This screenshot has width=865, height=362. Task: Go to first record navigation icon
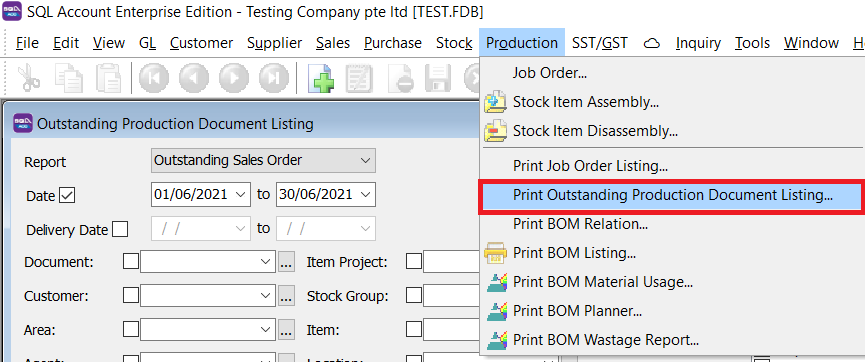pyautogui.click(x=154, y=77)
